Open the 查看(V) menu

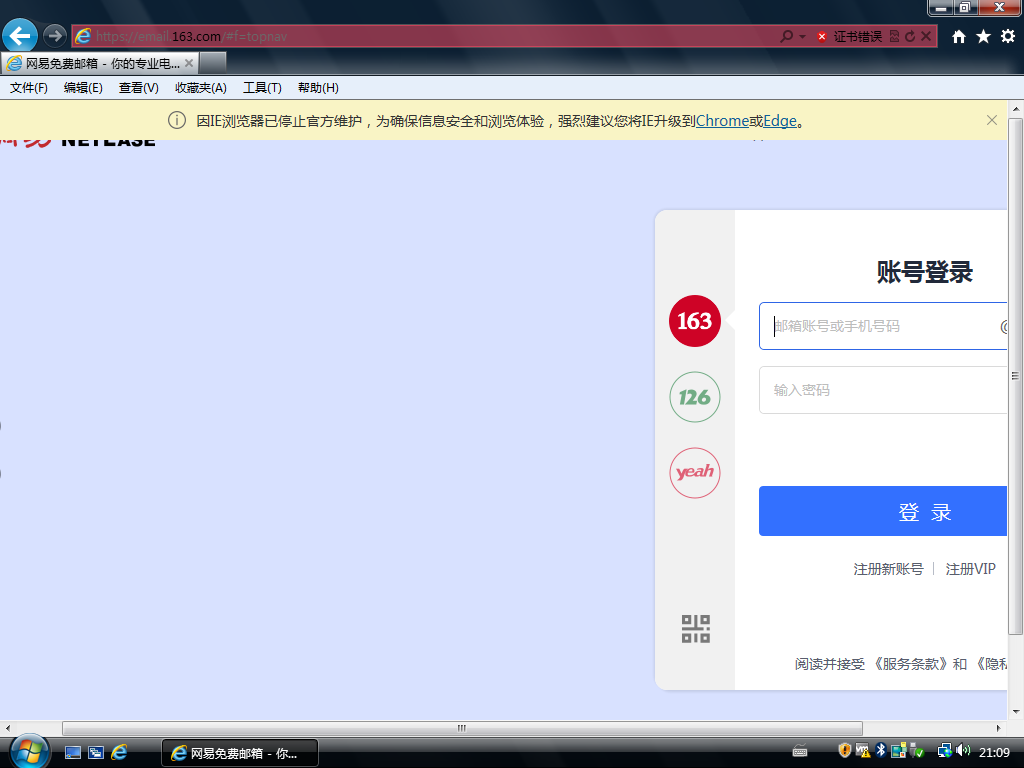click(x=138, y=88)
